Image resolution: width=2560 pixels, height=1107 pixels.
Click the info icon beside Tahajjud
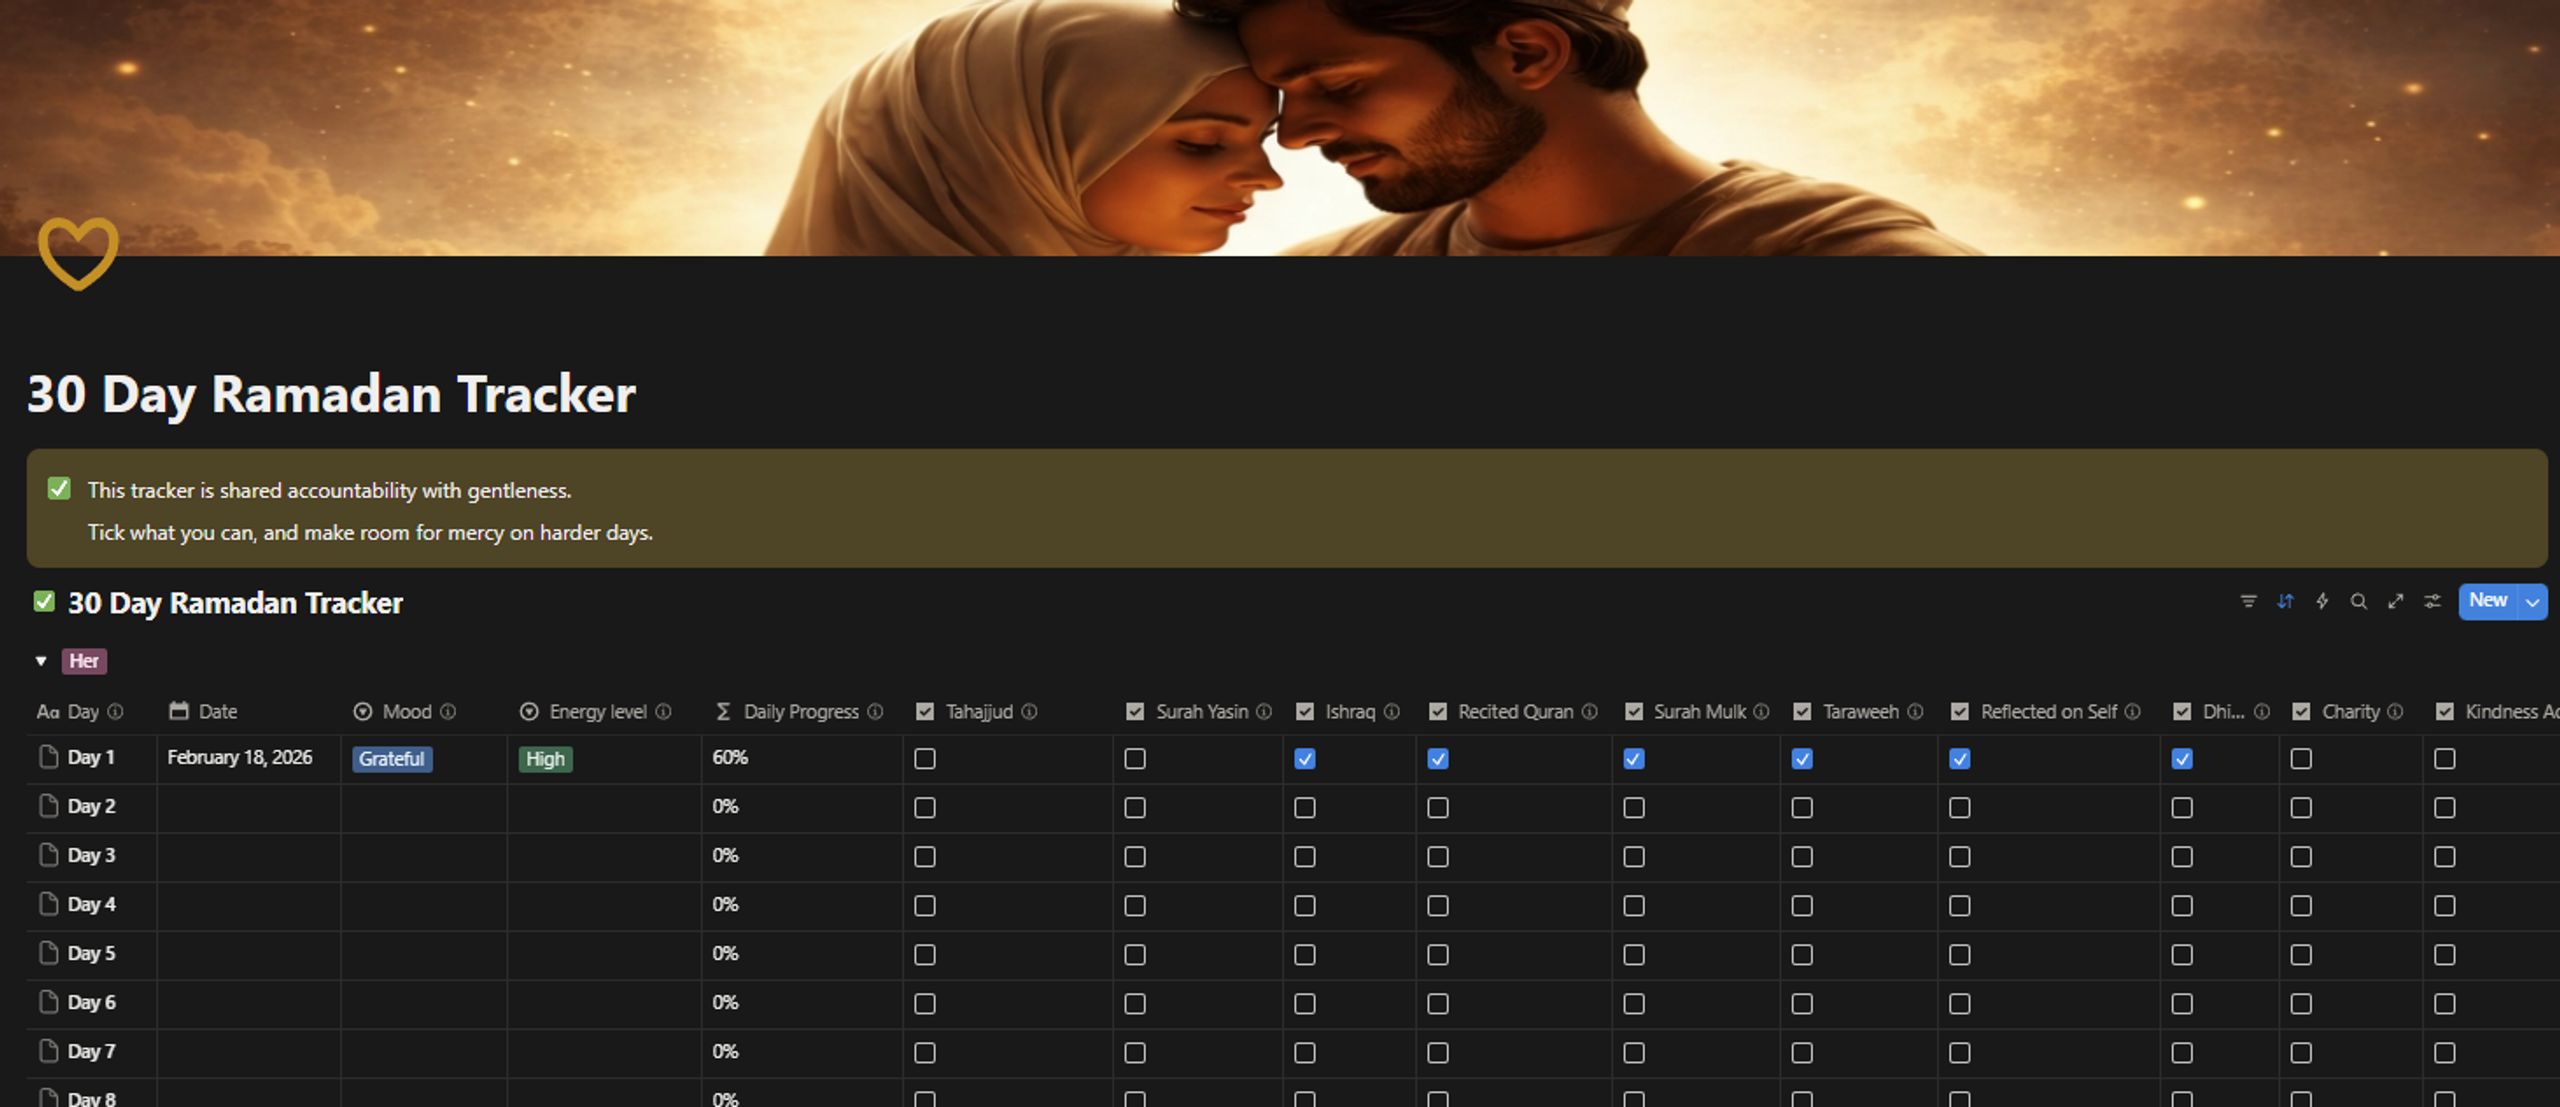(1029, 711)
